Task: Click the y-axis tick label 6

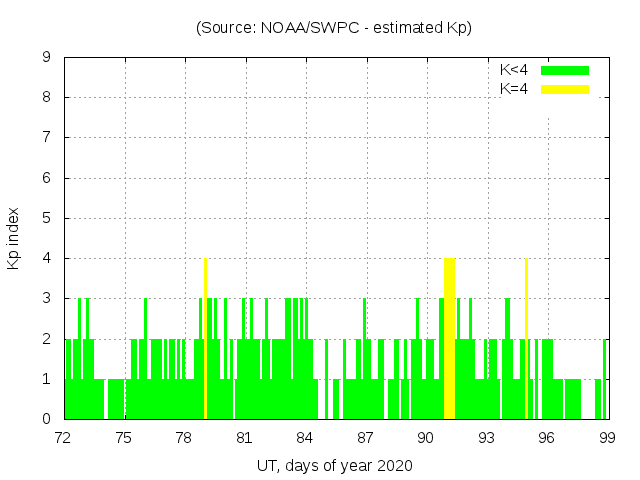Action: click(46, 179)
